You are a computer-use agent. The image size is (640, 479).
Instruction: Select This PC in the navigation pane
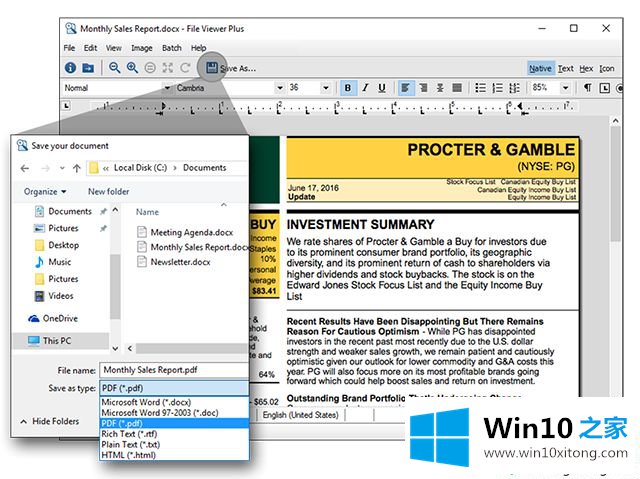coord(61,341)
